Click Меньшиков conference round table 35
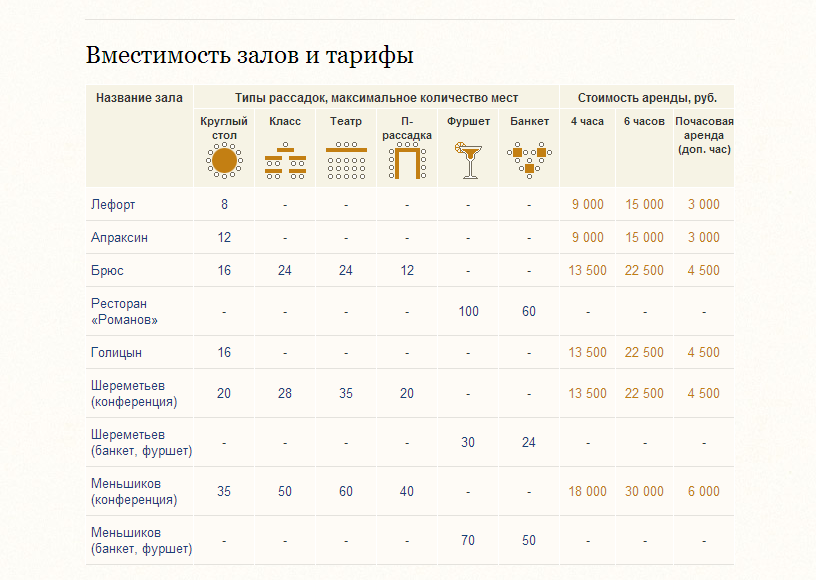This screenshot has width=816, height=580. click(224, 492)
